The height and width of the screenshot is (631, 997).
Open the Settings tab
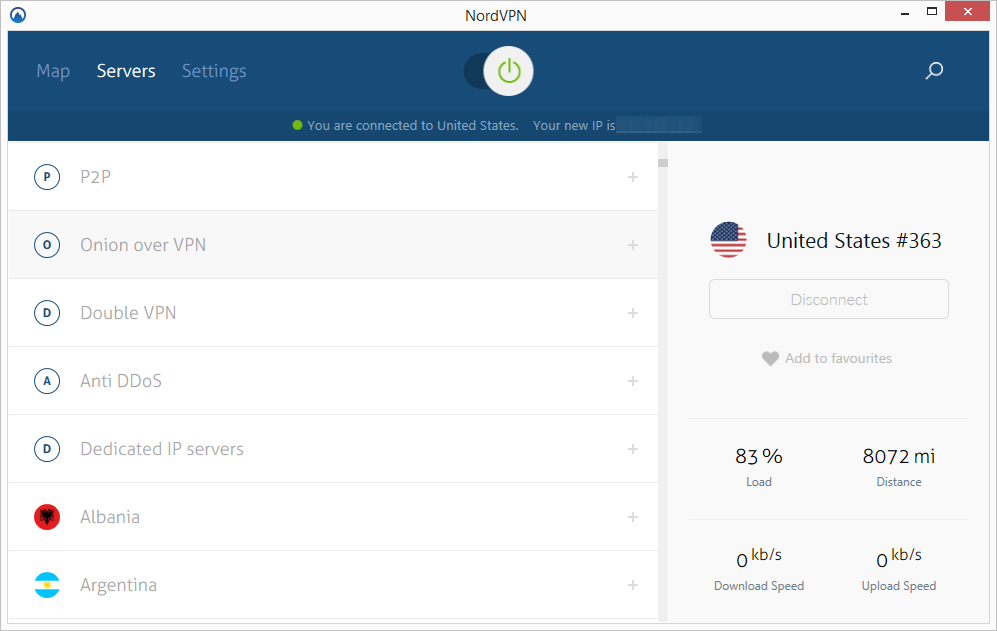(214, 71)
